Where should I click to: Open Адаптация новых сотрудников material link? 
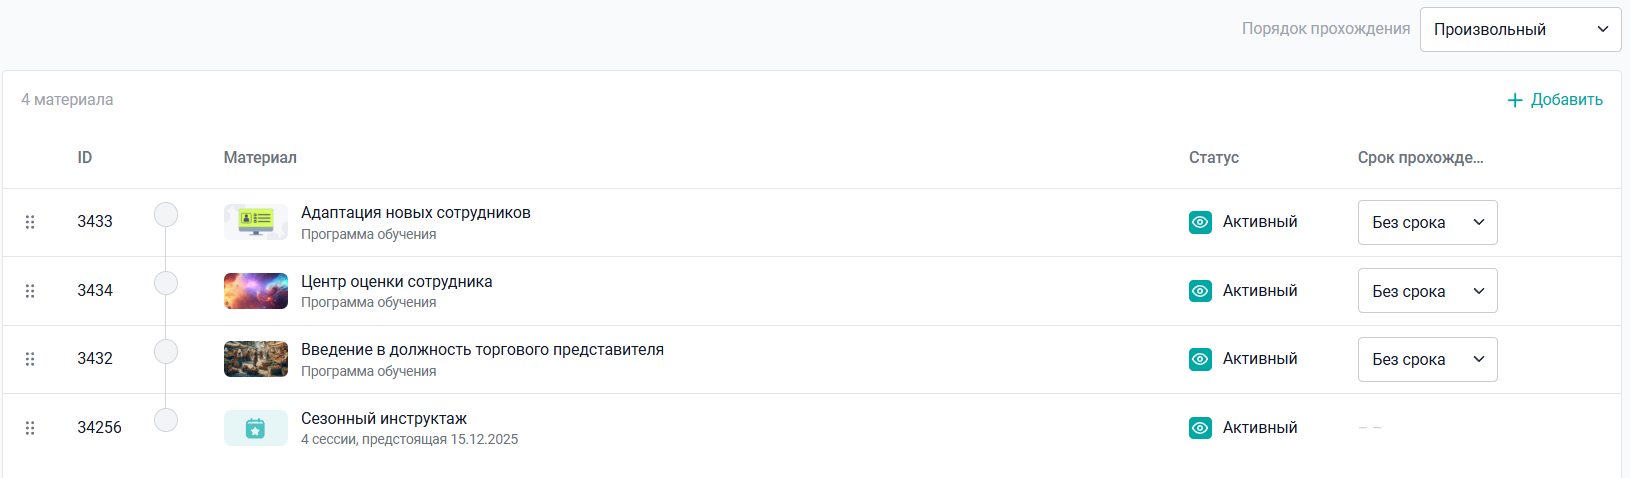pyautogui.click(x=416, y=213)
